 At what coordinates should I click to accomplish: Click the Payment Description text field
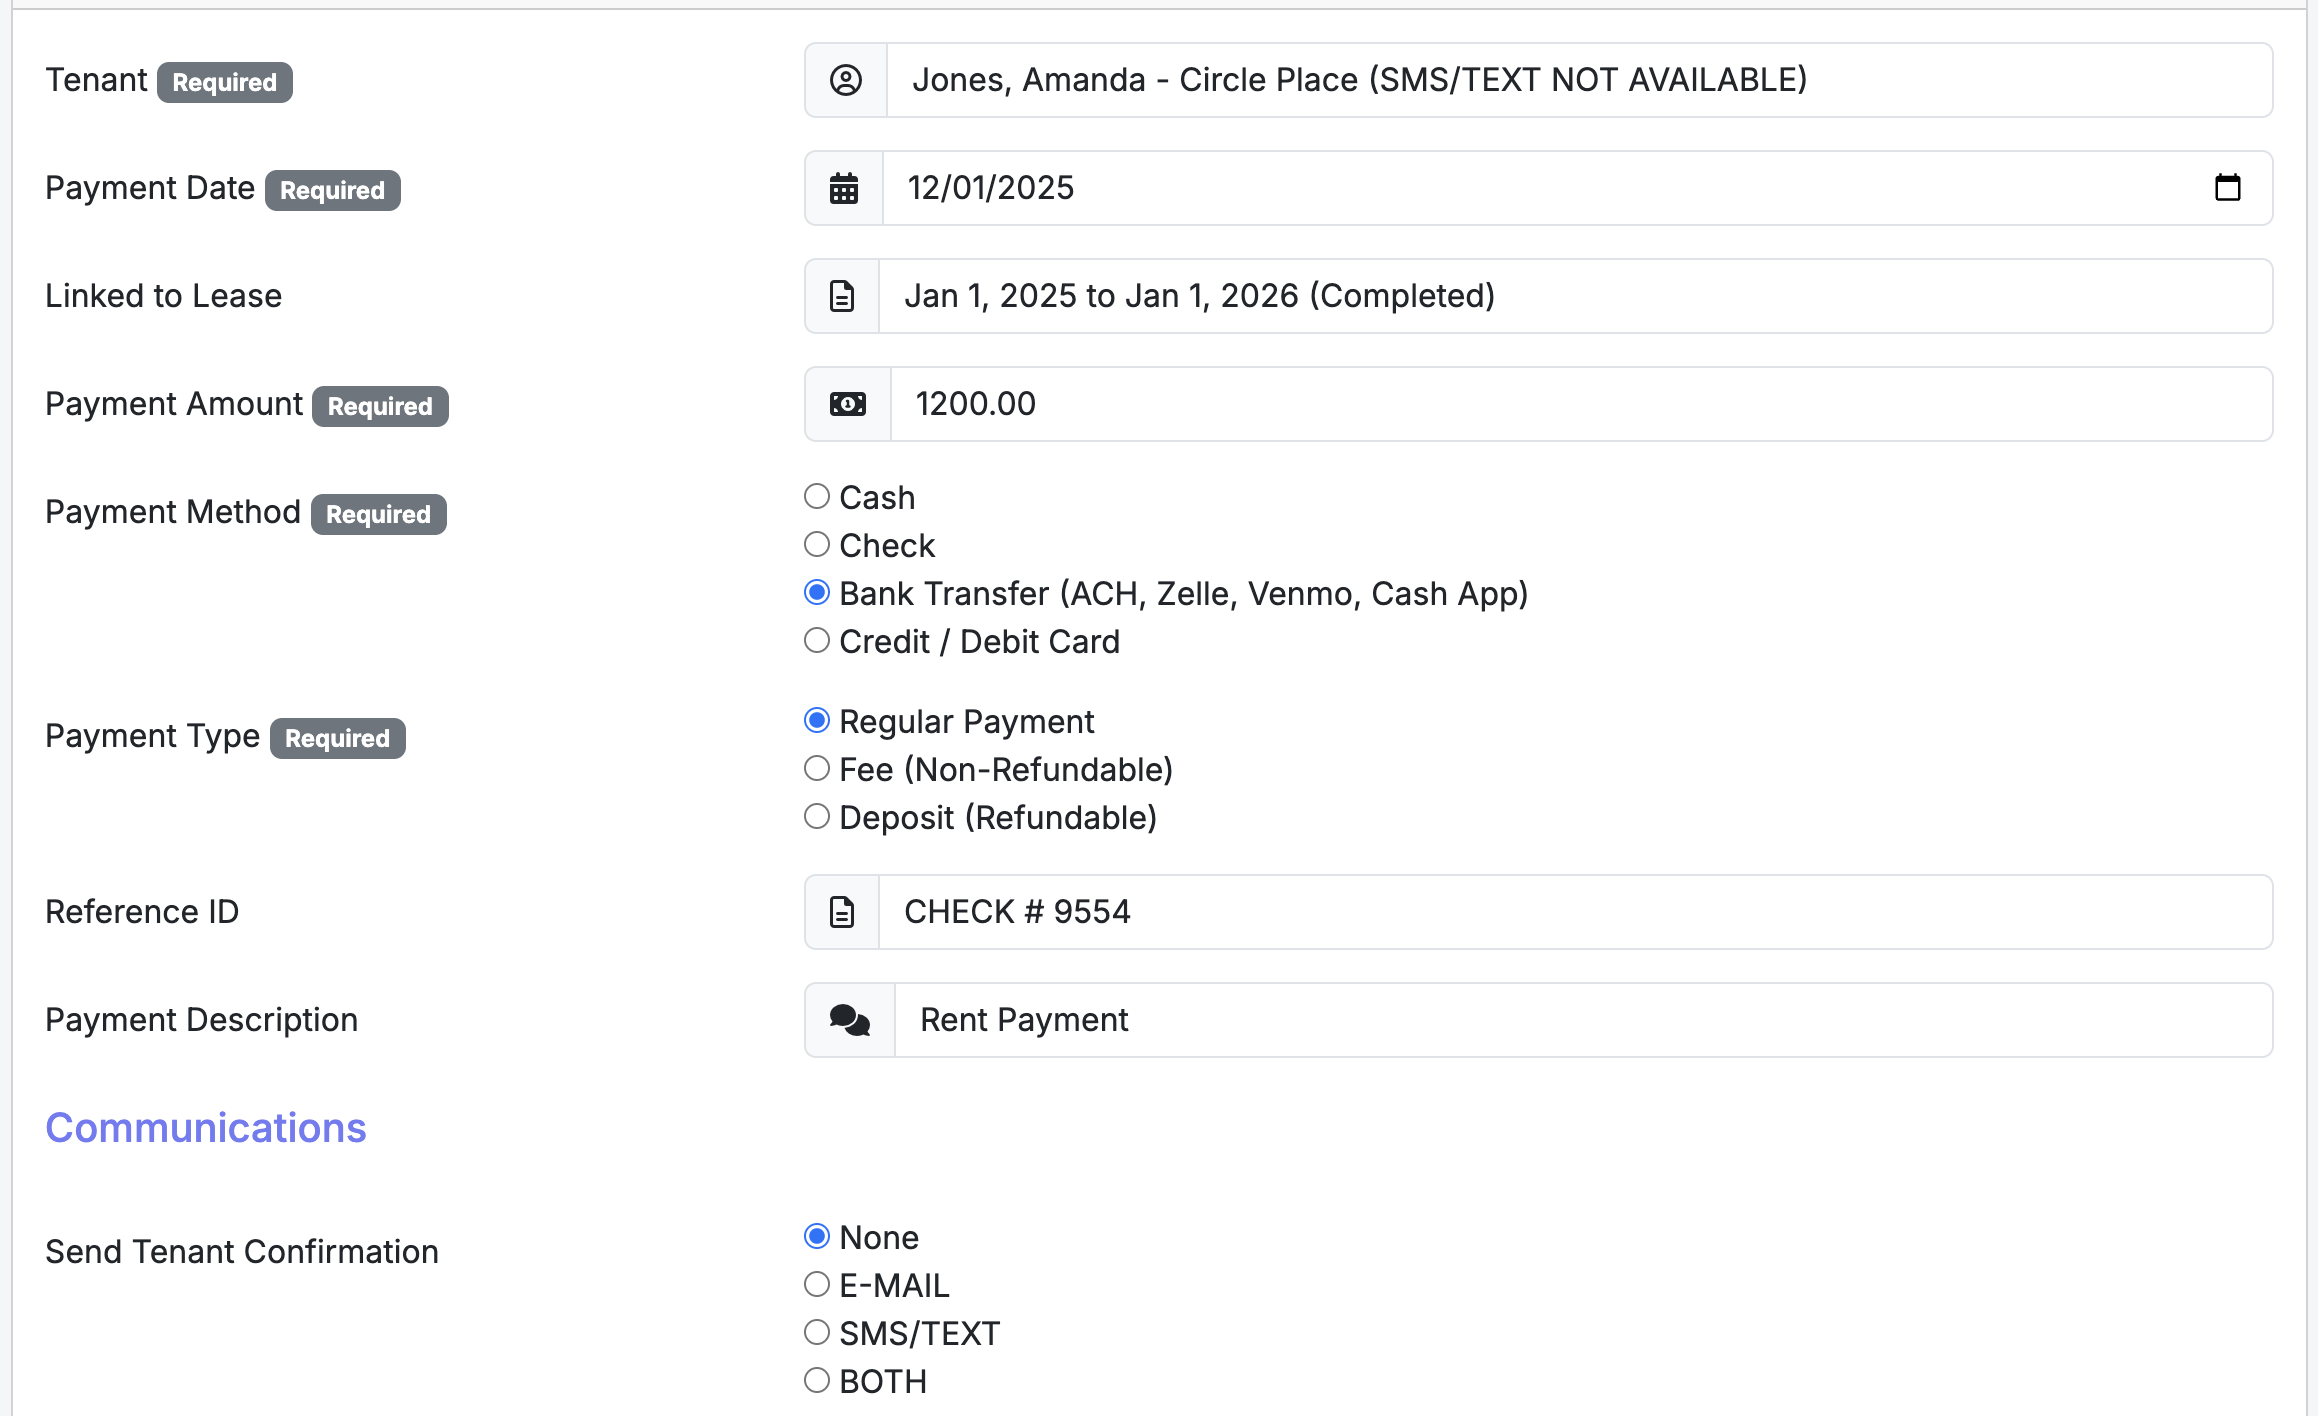pyautogui.click(x=1582, y=1020)
